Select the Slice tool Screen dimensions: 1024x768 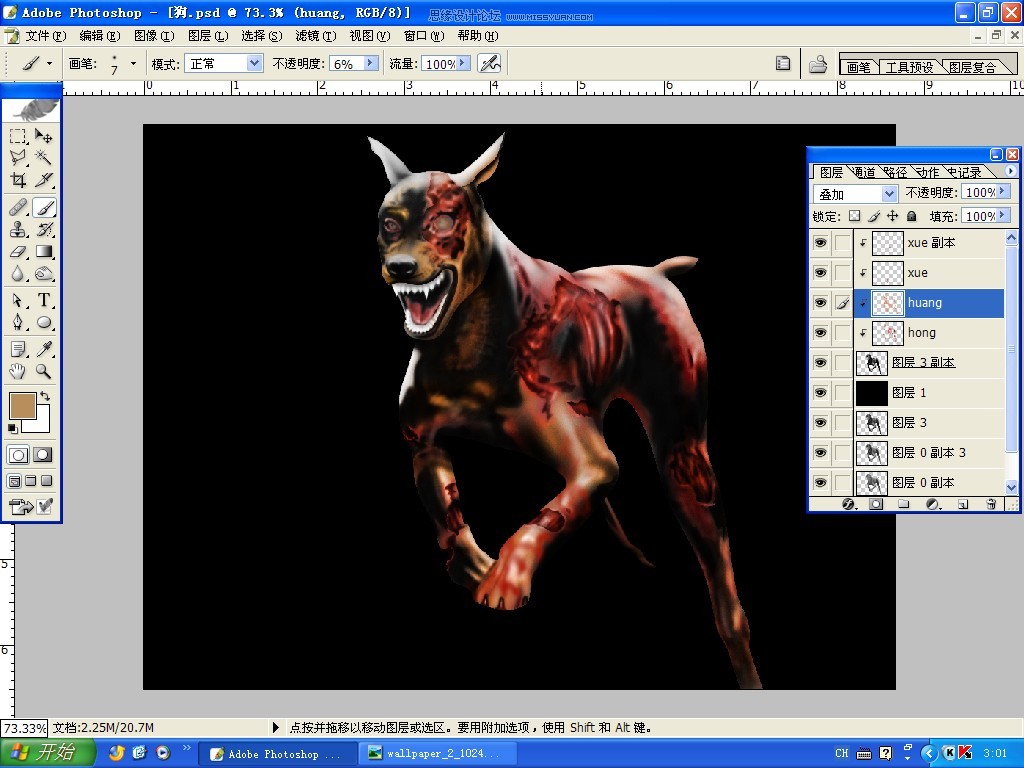pyautogui.click(x=44, y=180)
